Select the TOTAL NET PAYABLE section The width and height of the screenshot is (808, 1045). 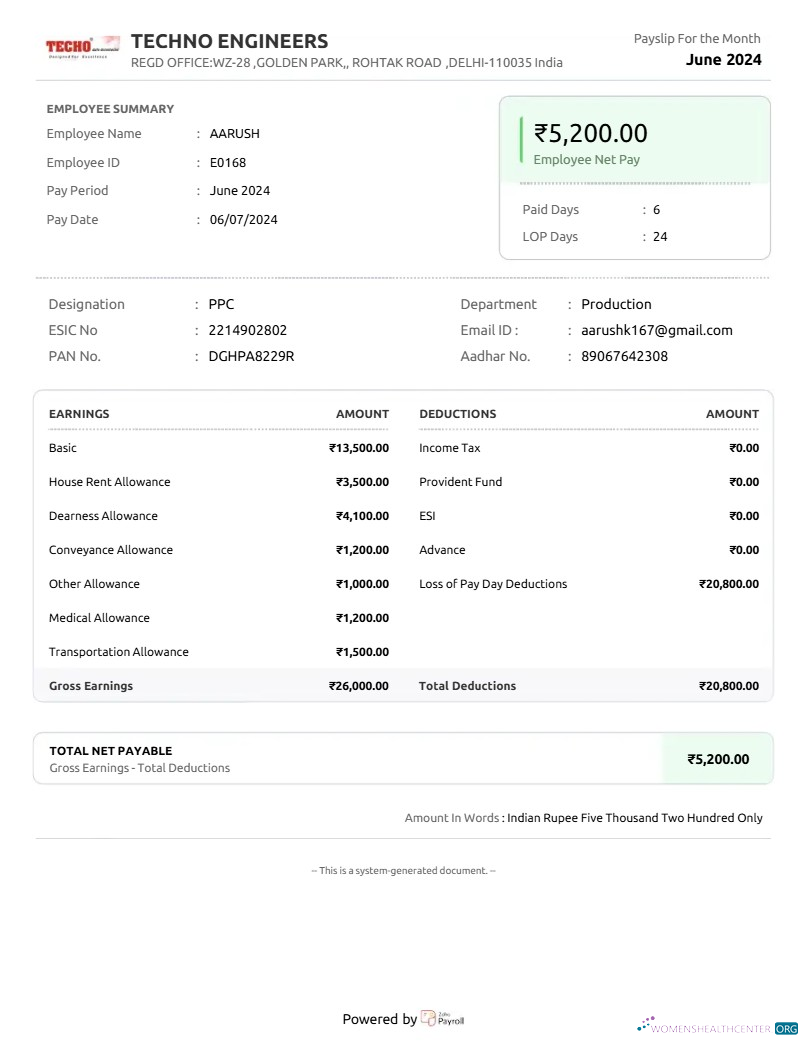110,751
